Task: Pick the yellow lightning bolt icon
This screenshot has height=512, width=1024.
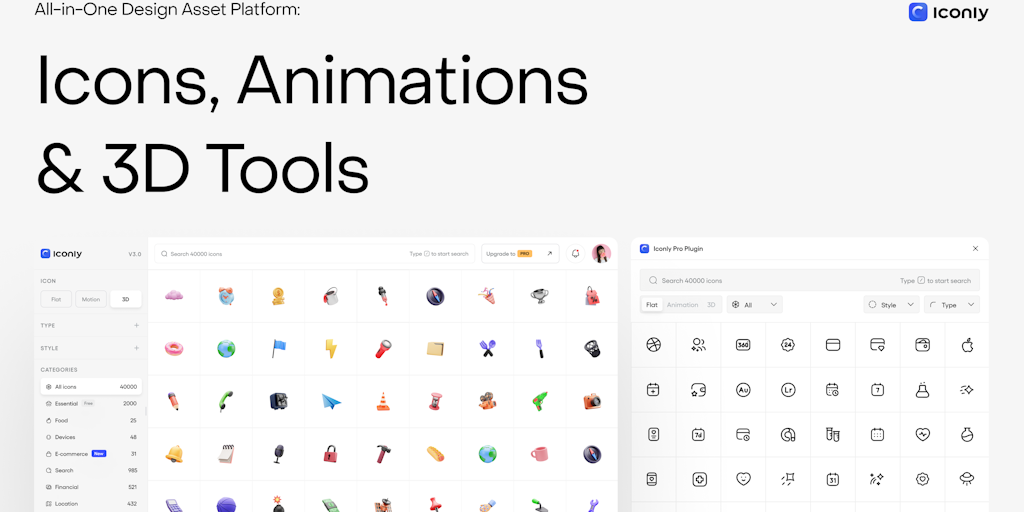Action: coord(331,349)
